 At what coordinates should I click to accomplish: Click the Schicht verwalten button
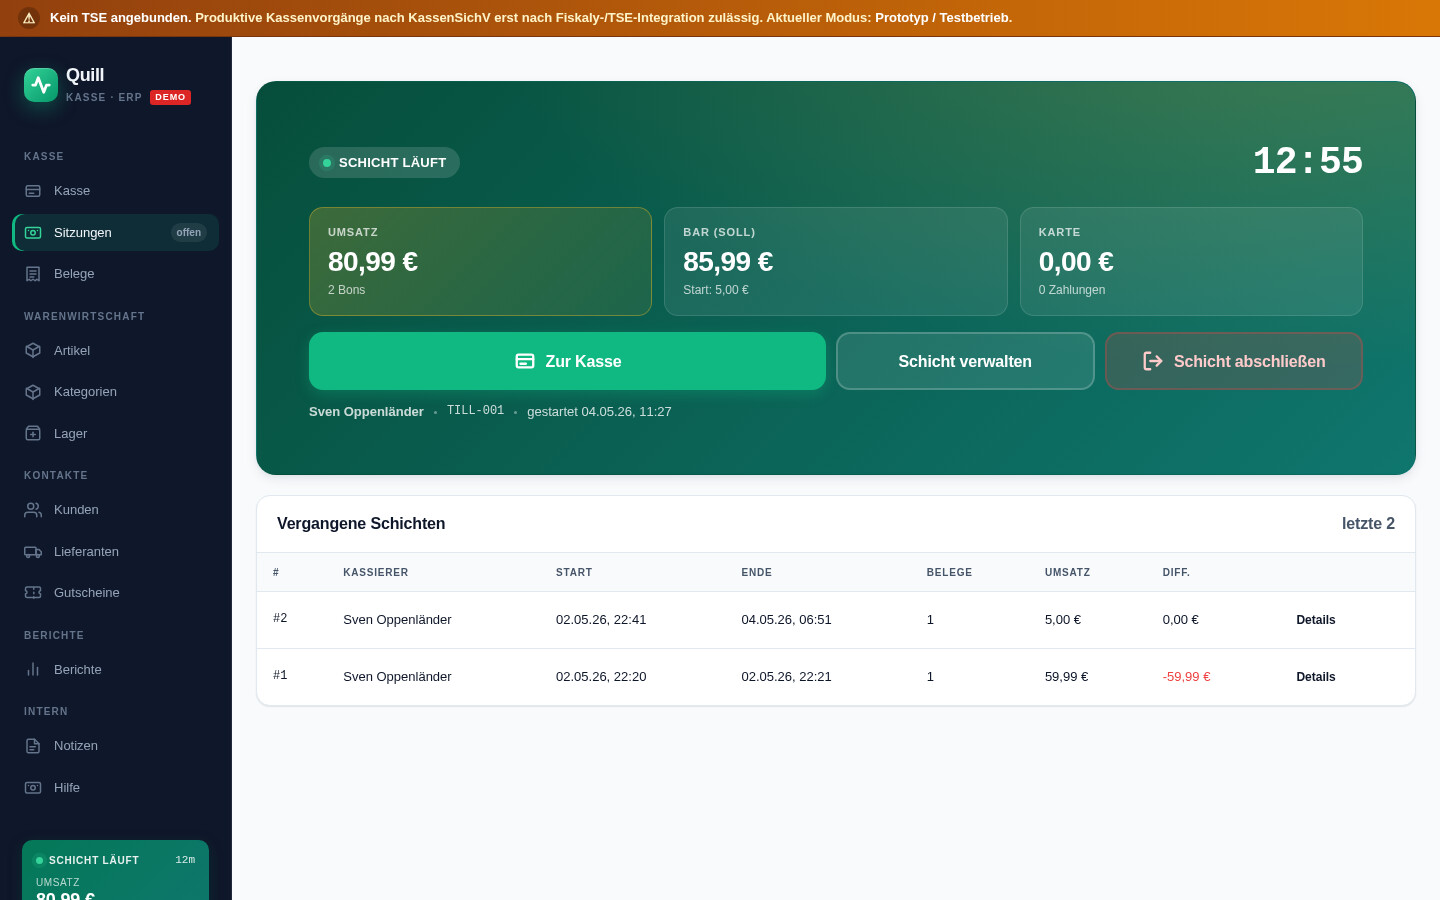965,361
